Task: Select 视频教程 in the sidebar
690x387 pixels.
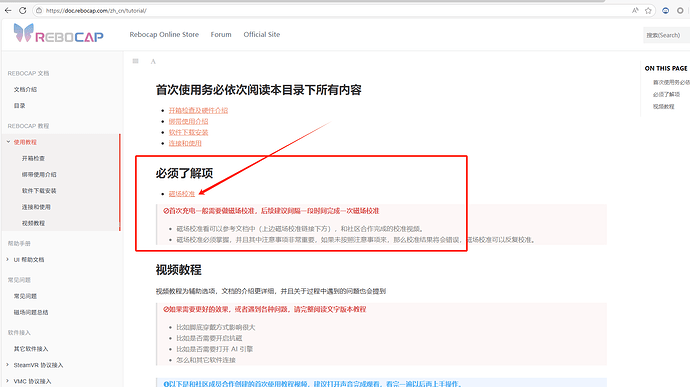Action: tap(33, 223)
